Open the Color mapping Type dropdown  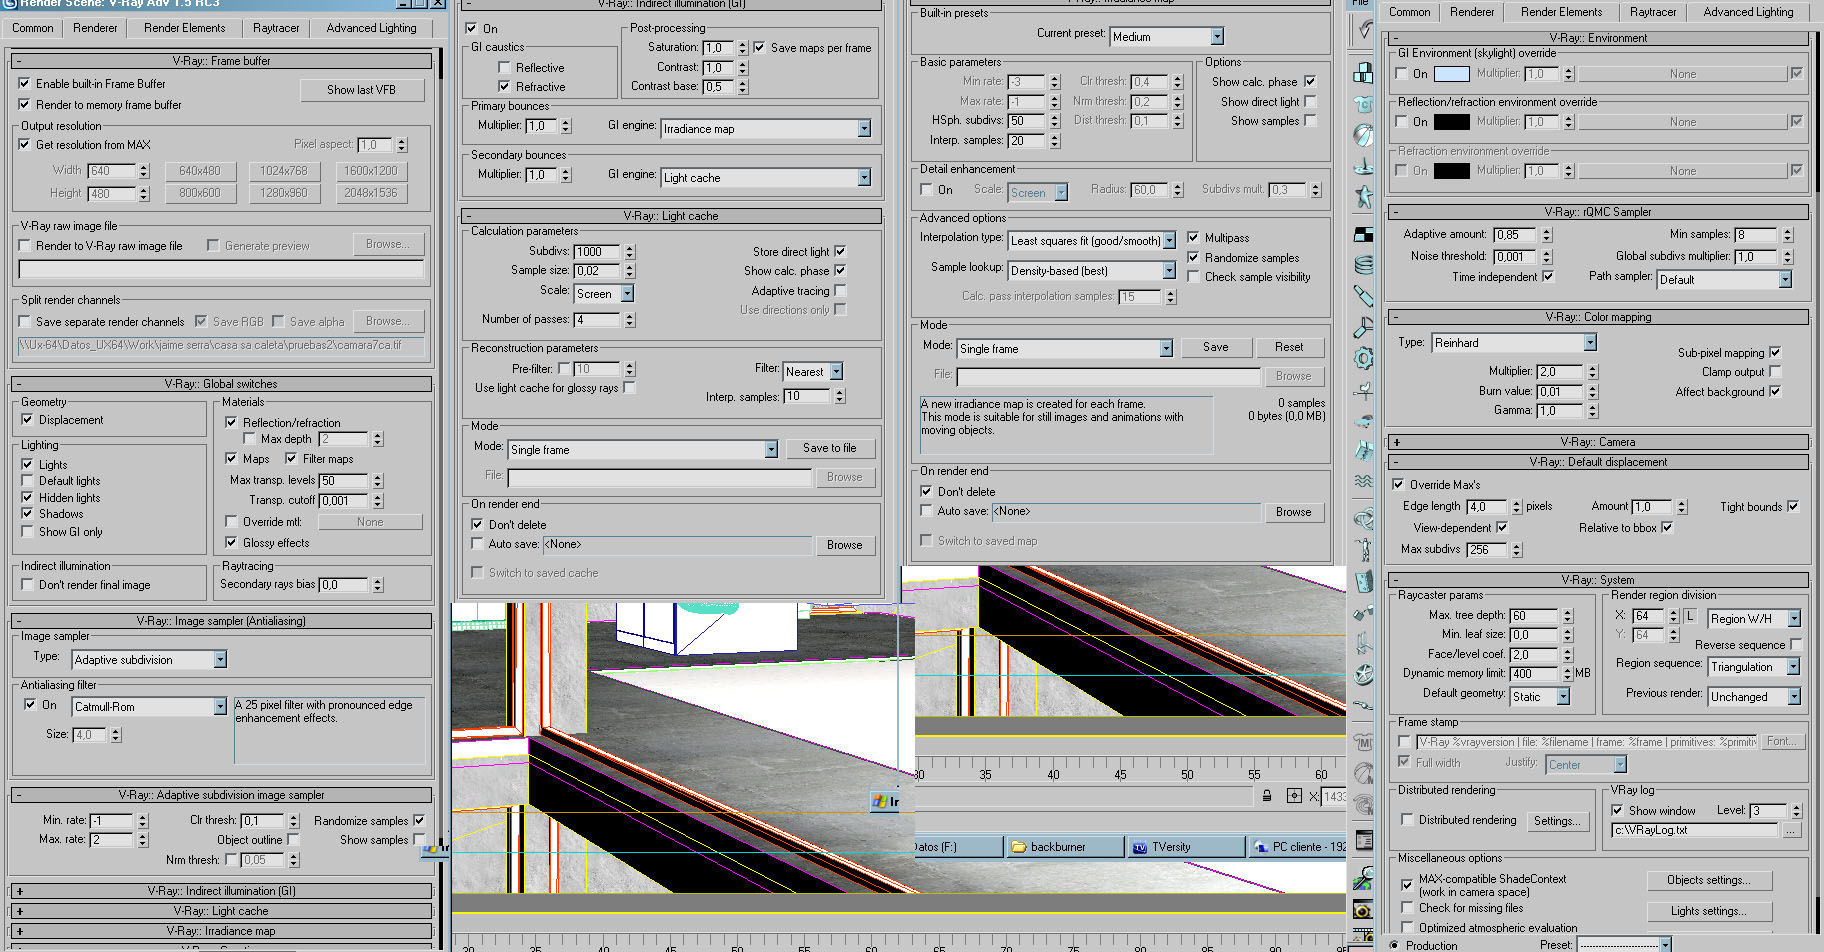click(1515, 343)
